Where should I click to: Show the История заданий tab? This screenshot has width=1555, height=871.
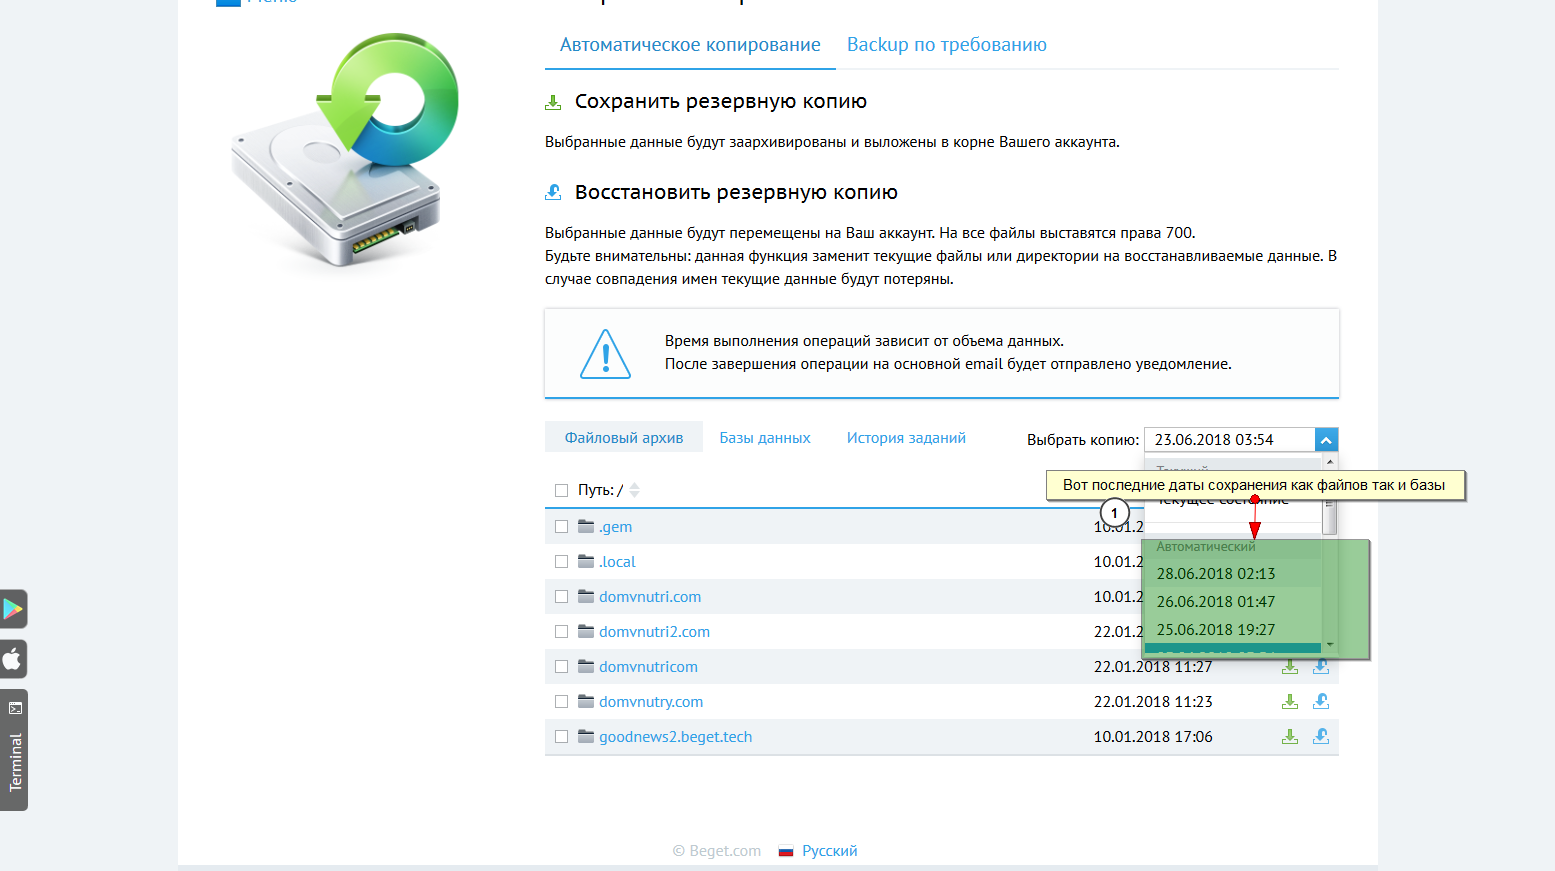pos(906,438)
